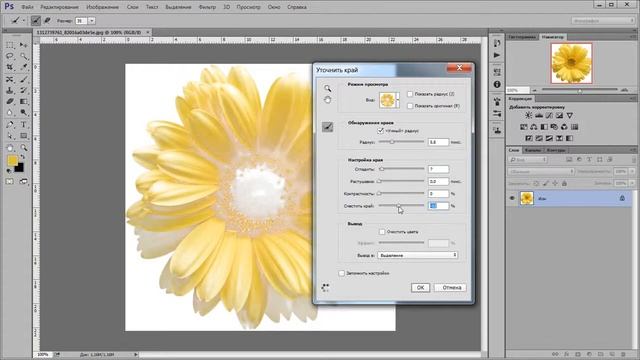Open the Изображение menu
640x360 pixels.
(102, 7)
